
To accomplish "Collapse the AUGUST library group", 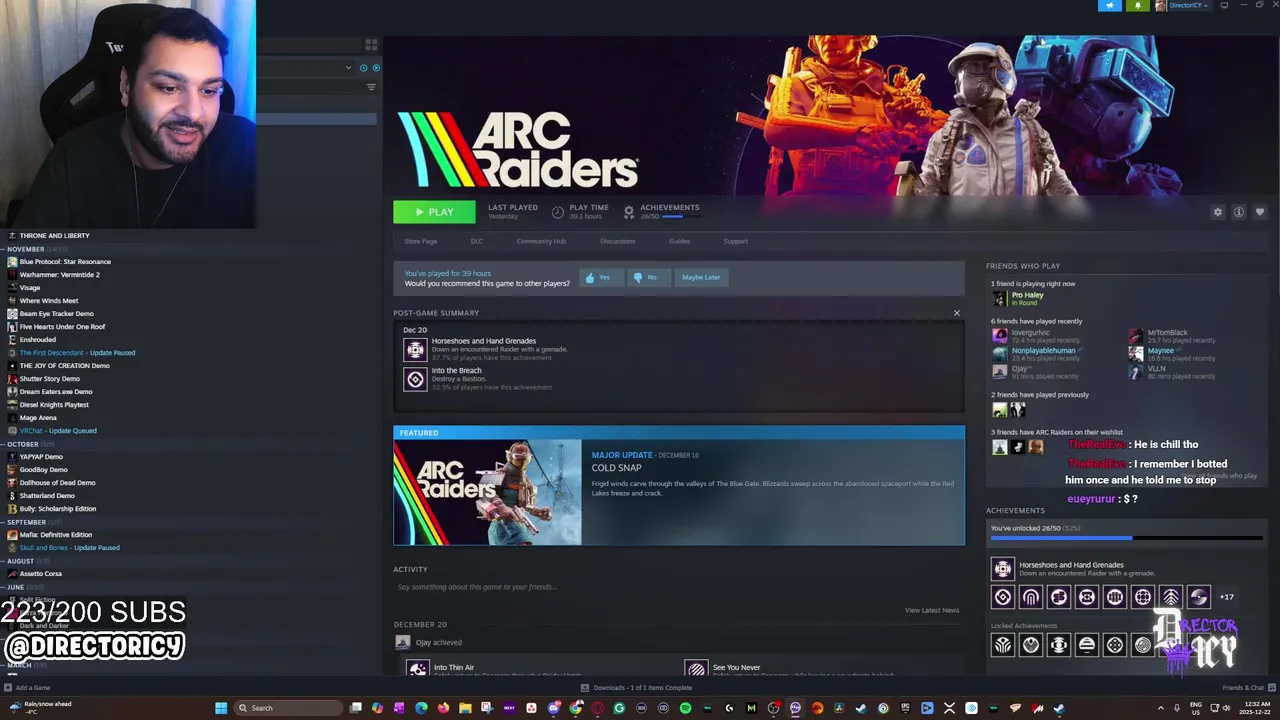I will pyautogui.click(x=20, y=561).
